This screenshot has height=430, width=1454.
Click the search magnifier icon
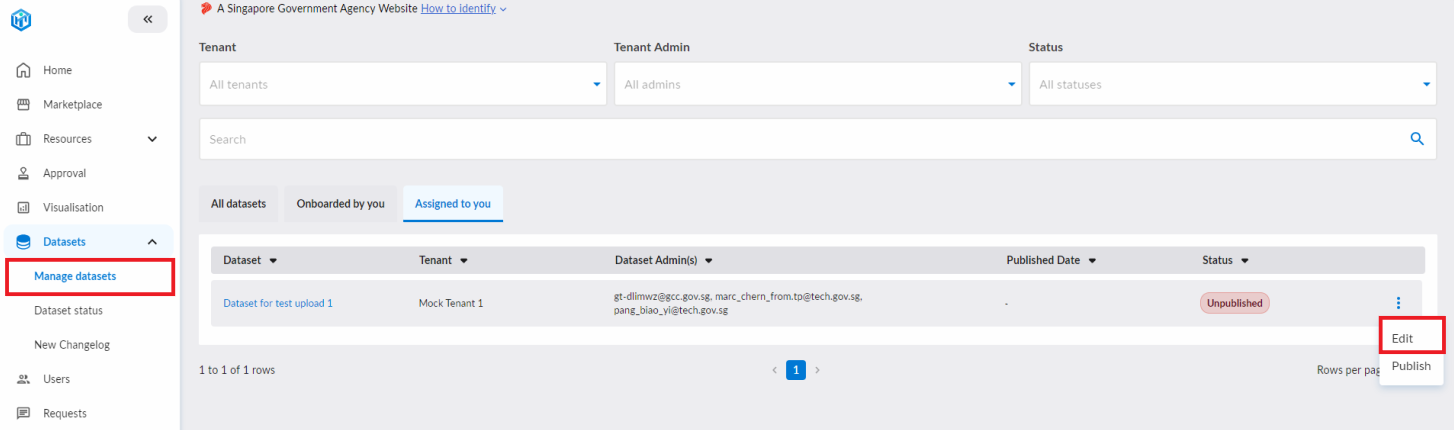coord(1416,139)
